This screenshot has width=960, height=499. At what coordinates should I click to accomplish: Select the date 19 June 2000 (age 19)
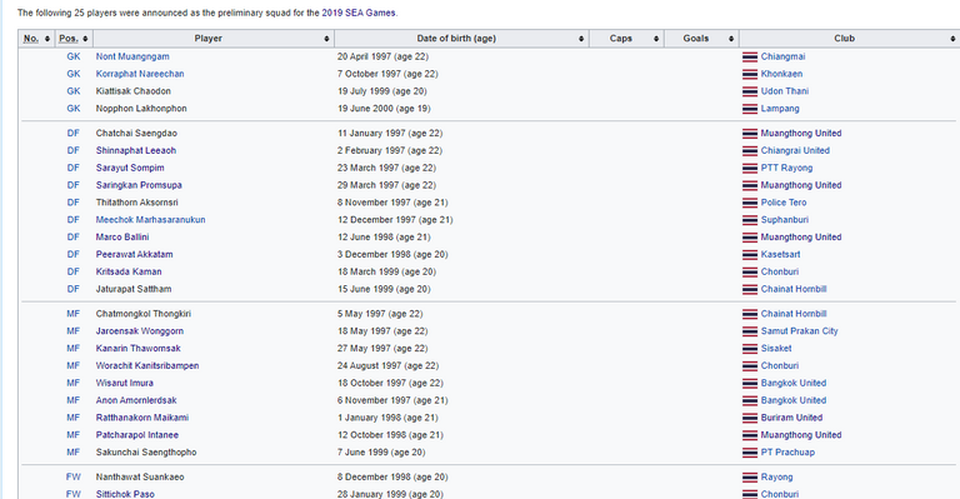click(x=384, y=108)
